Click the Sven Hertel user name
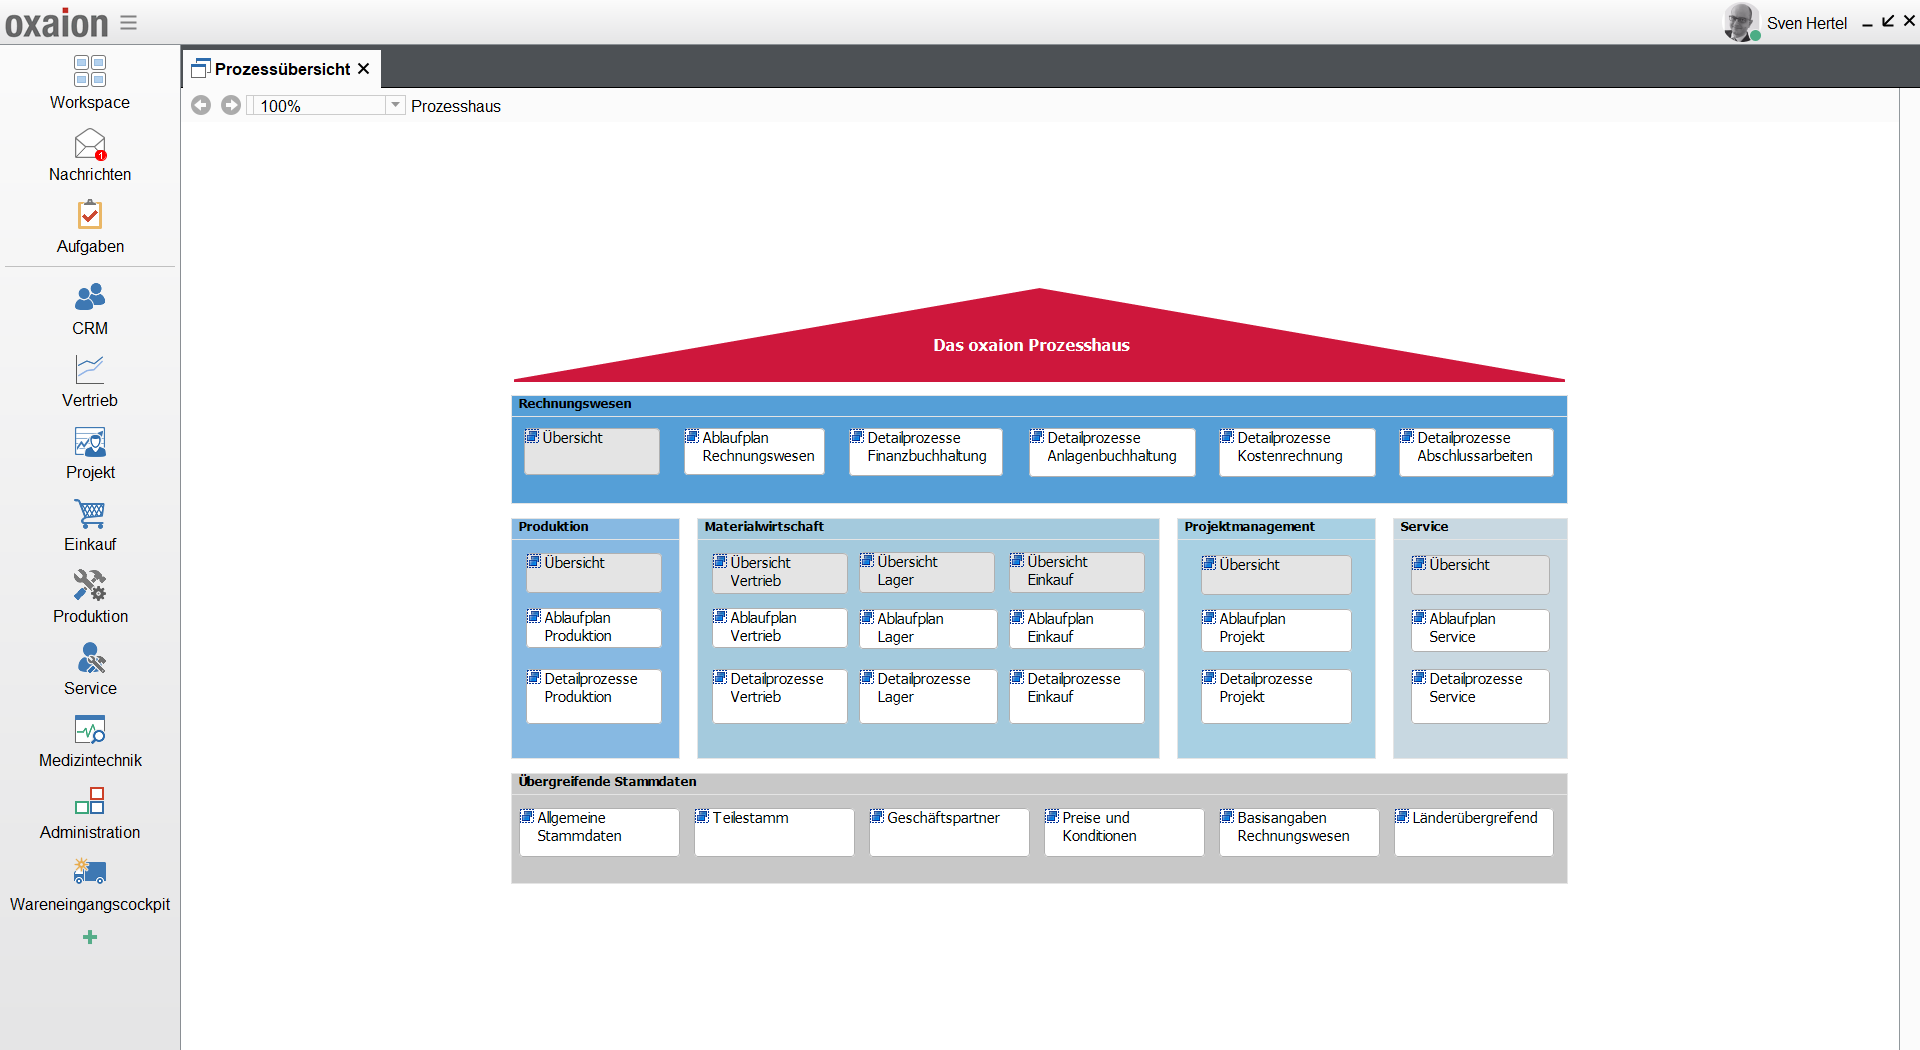This screenshot has width=1920, height=1050. coord(1807,23)
